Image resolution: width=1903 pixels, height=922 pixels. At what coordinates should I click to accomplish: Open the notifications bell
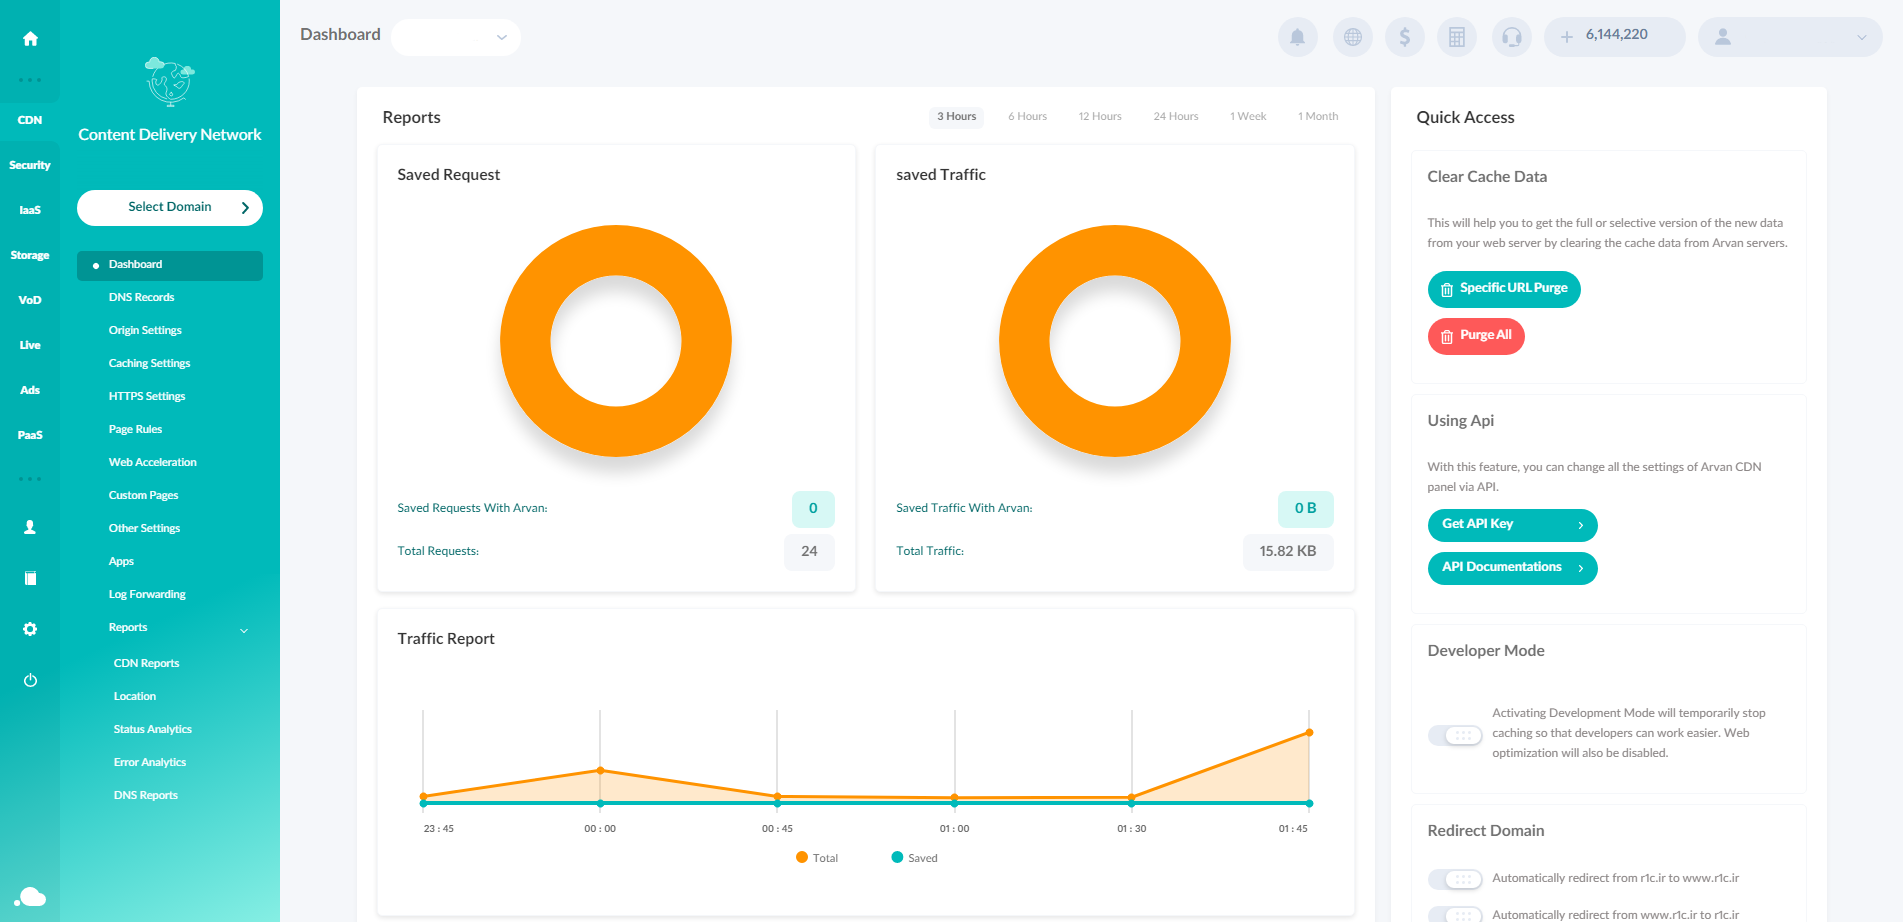tap(1297, 37)
